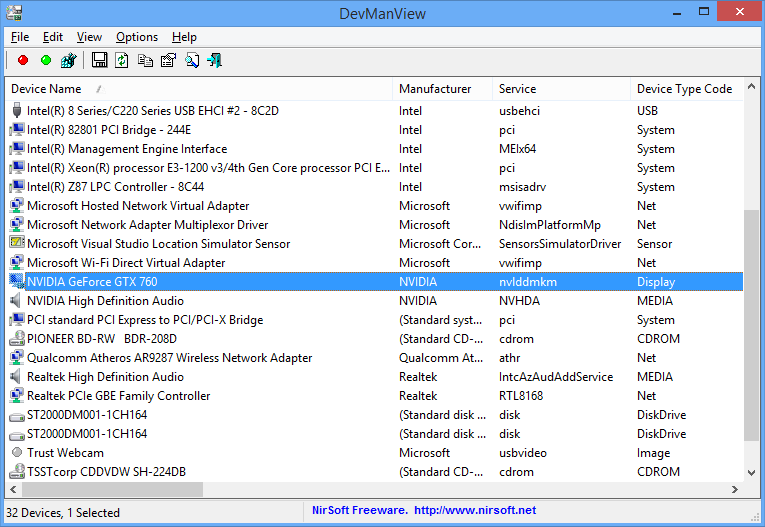Click the network icon of Qualcomm Atheros AR9287
This screenshot has width=765, height=527.
click(x=17, y=357)
